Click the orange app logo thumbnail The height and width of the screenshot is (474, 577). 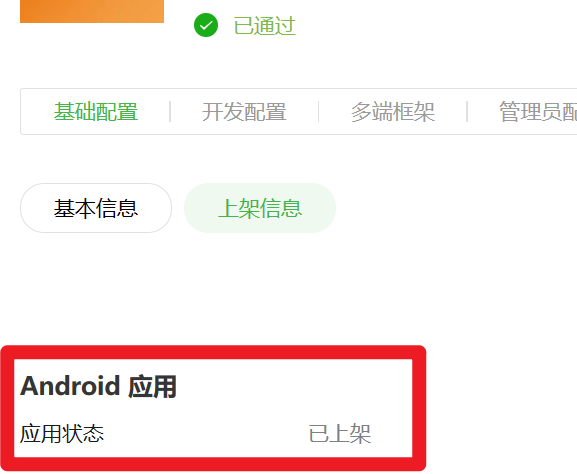92,11
